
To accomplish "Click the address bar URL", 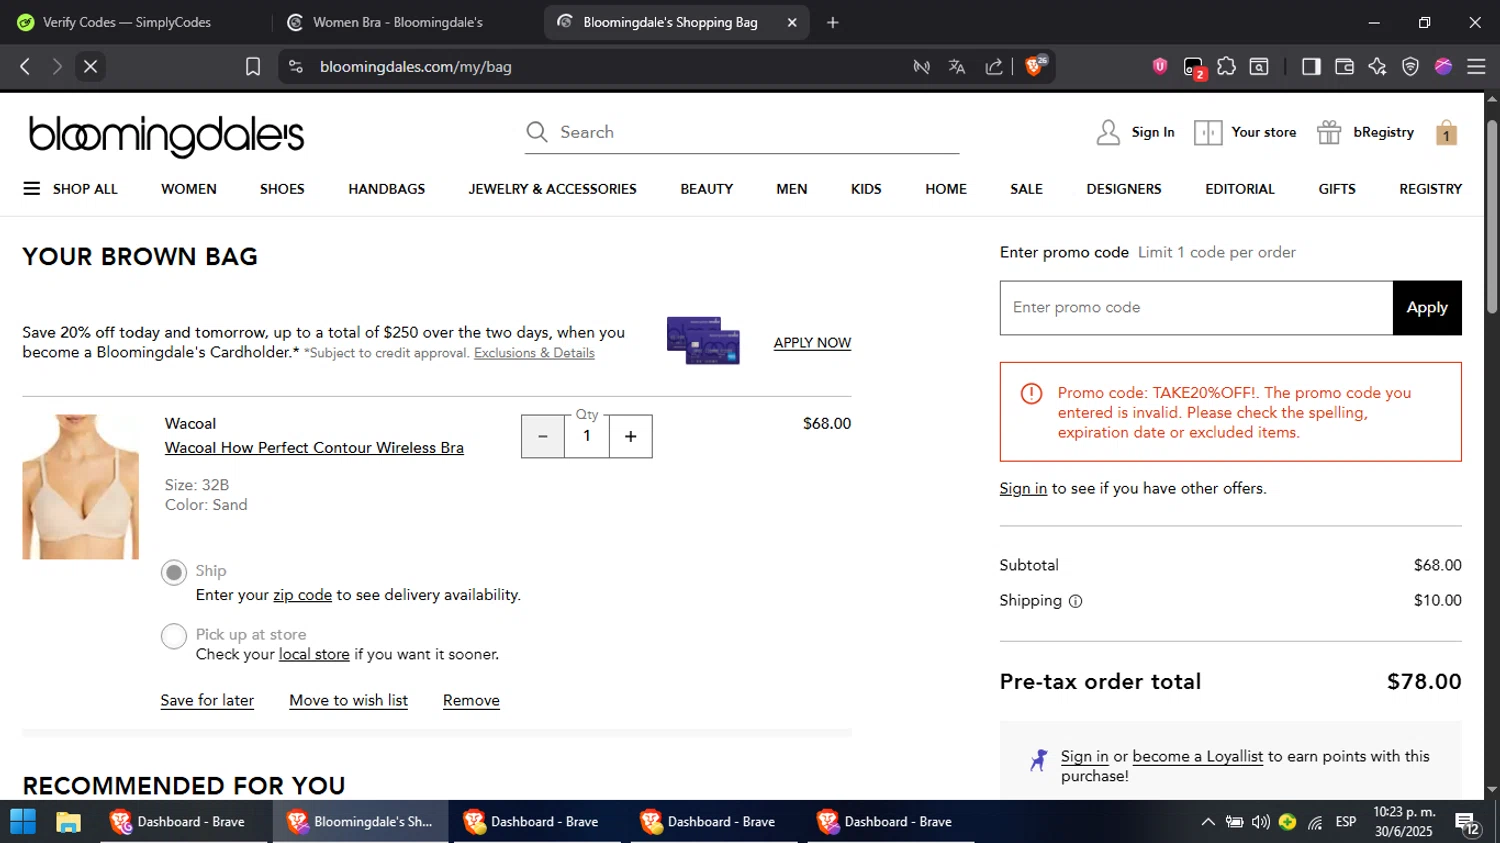I will [x=416, y=67].
